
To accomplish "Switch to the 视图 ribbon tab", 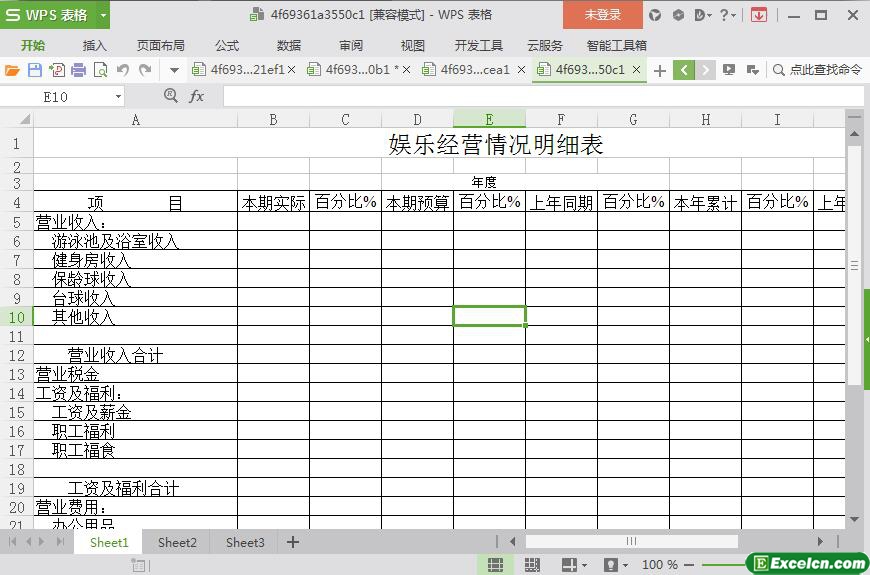I will [412, 46].
